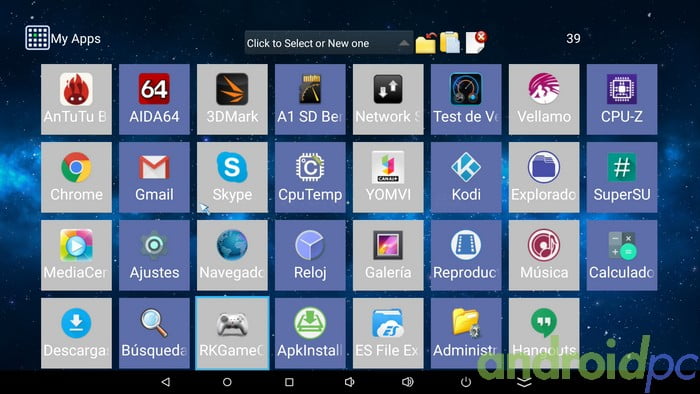Open Kodi media player

tap(466, 177)
